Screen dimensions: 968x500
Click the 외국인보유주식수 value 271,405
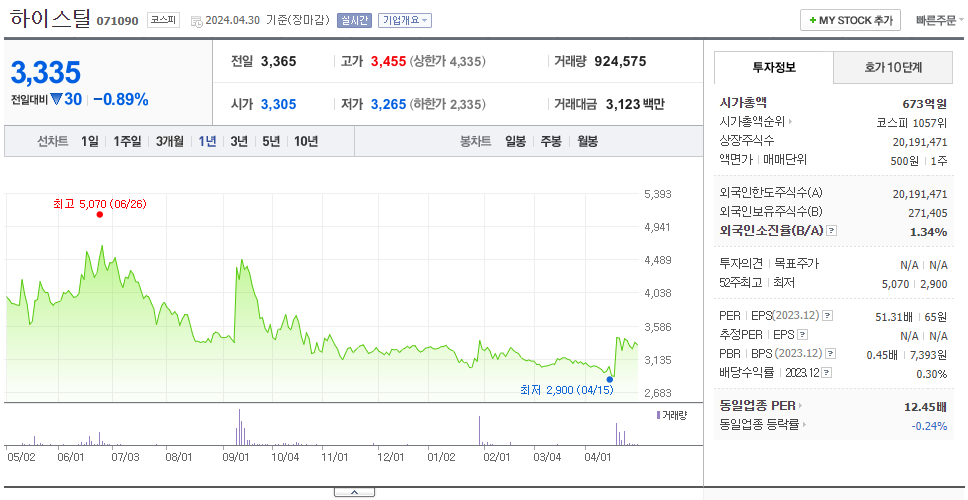(x=926, y=213)
